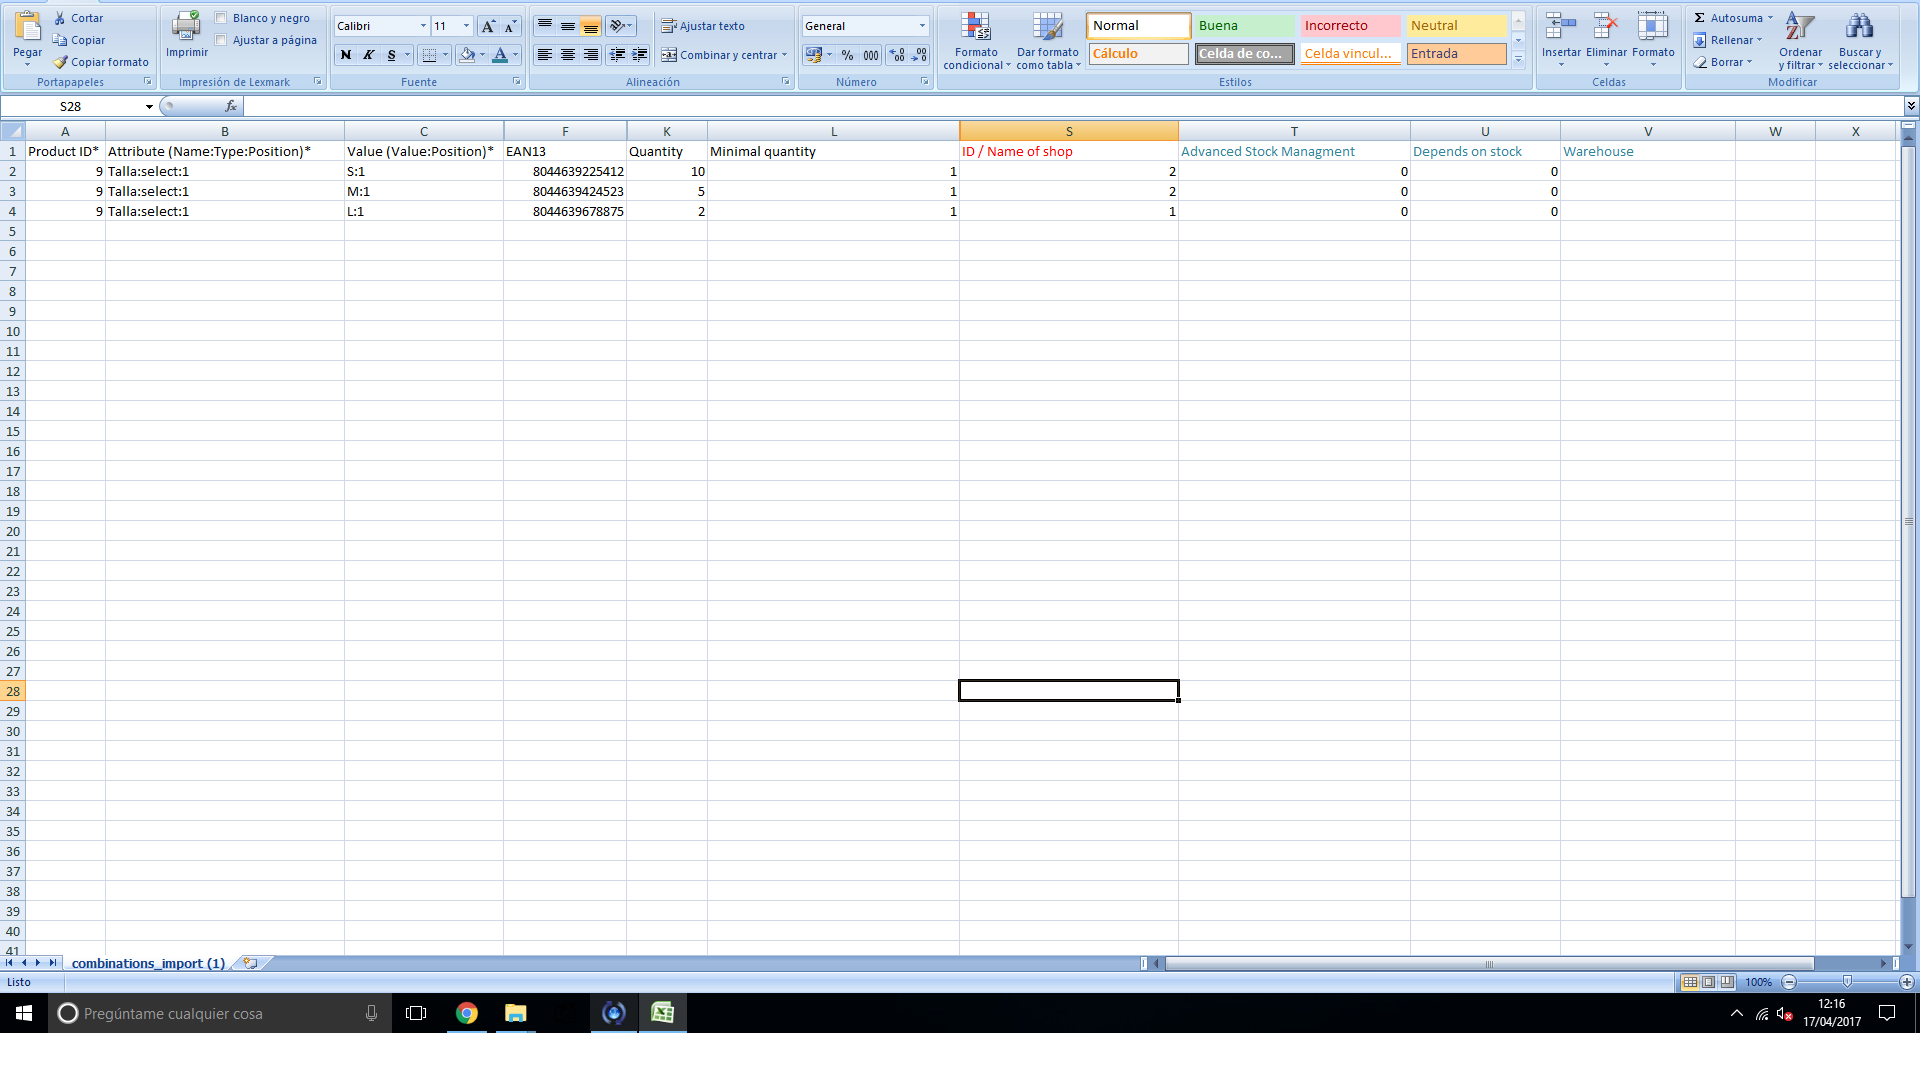Apply the Incorrecto cell style

point(1349,26)
